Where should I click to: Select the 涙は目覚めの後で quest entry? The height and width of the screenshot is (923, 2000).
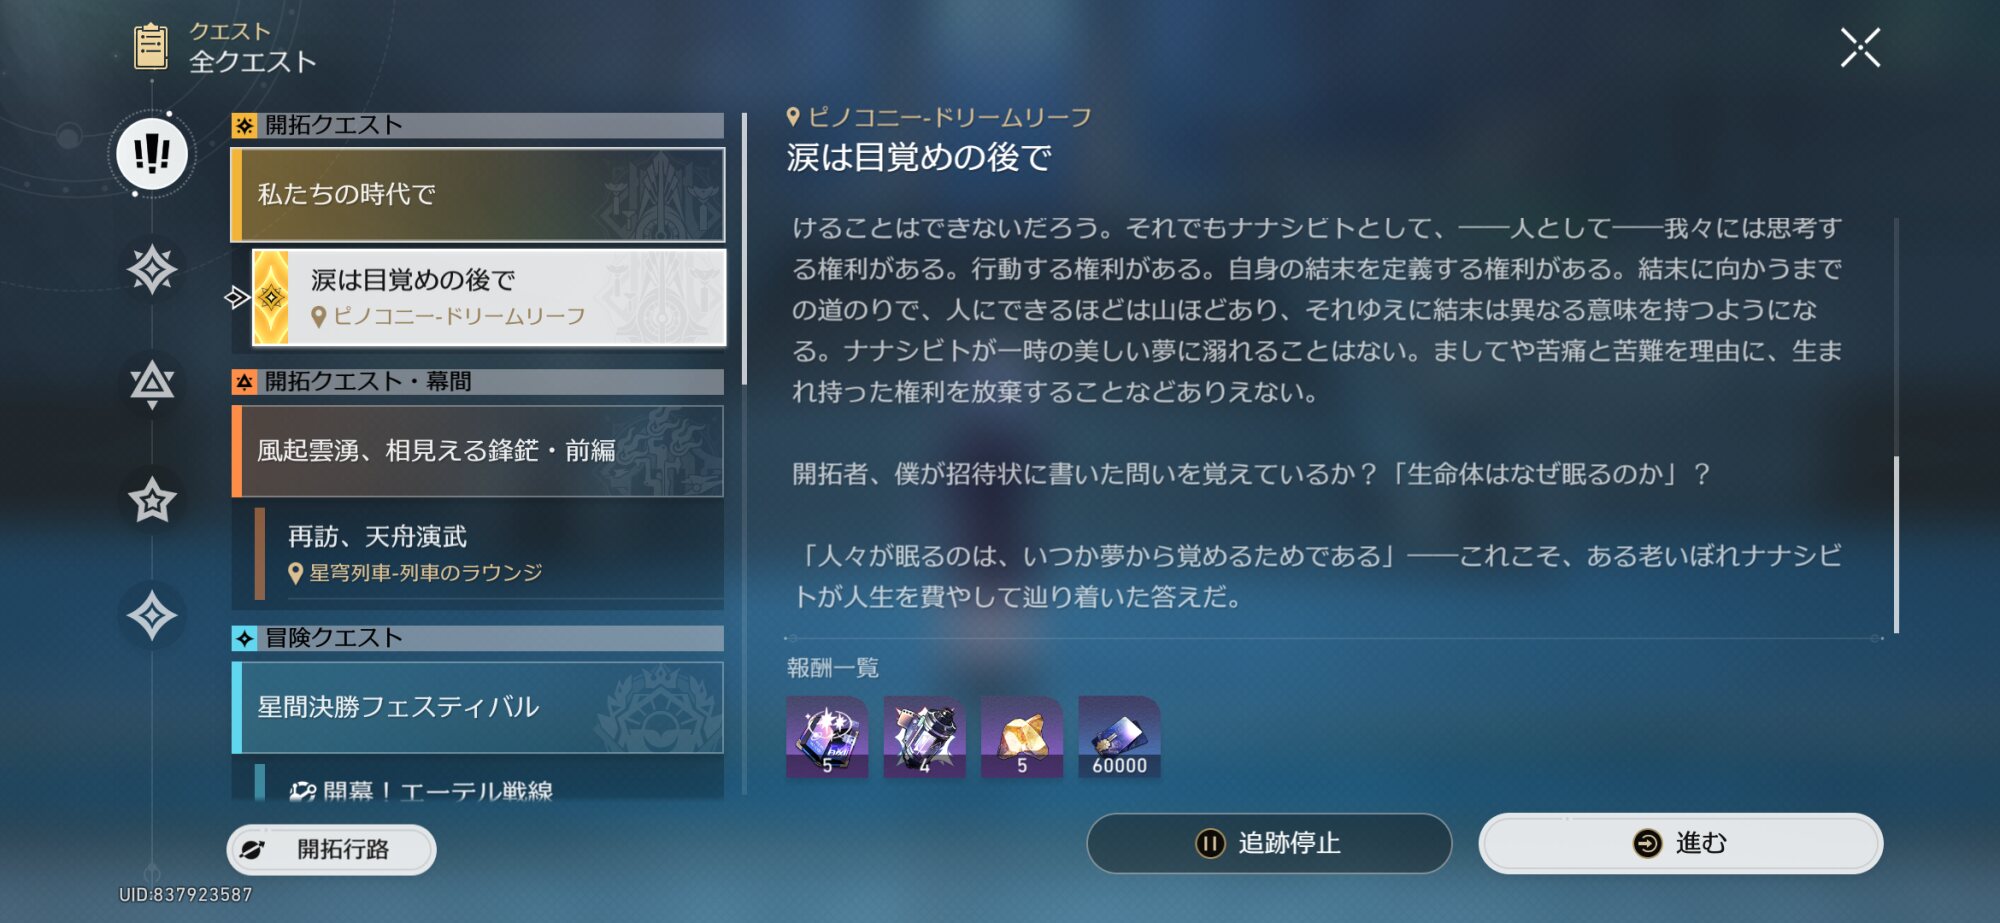(489, 297)
